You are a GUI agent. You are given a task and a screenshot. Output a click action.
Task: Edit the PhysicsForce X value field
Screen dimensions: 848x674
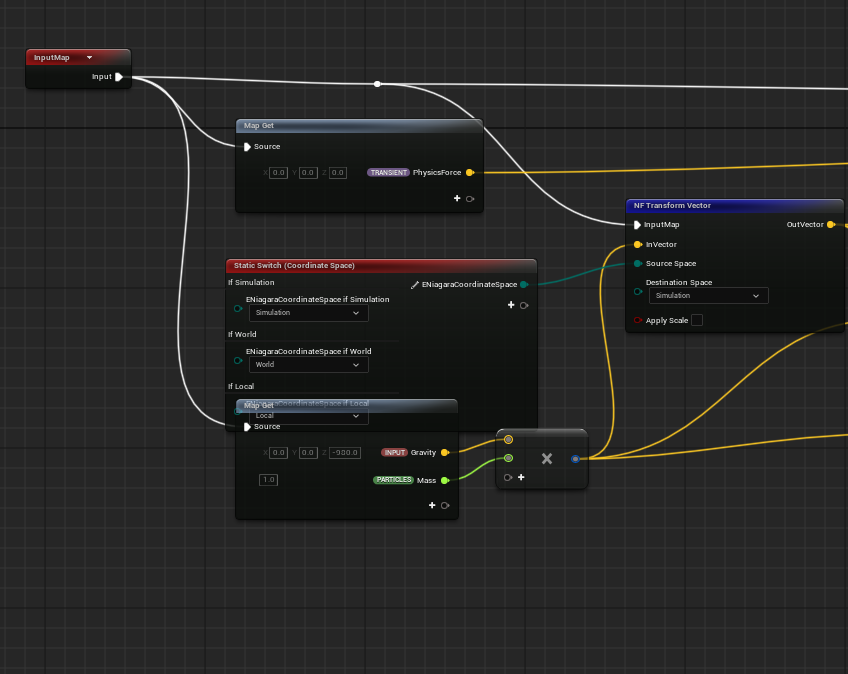tap(279, 173)
